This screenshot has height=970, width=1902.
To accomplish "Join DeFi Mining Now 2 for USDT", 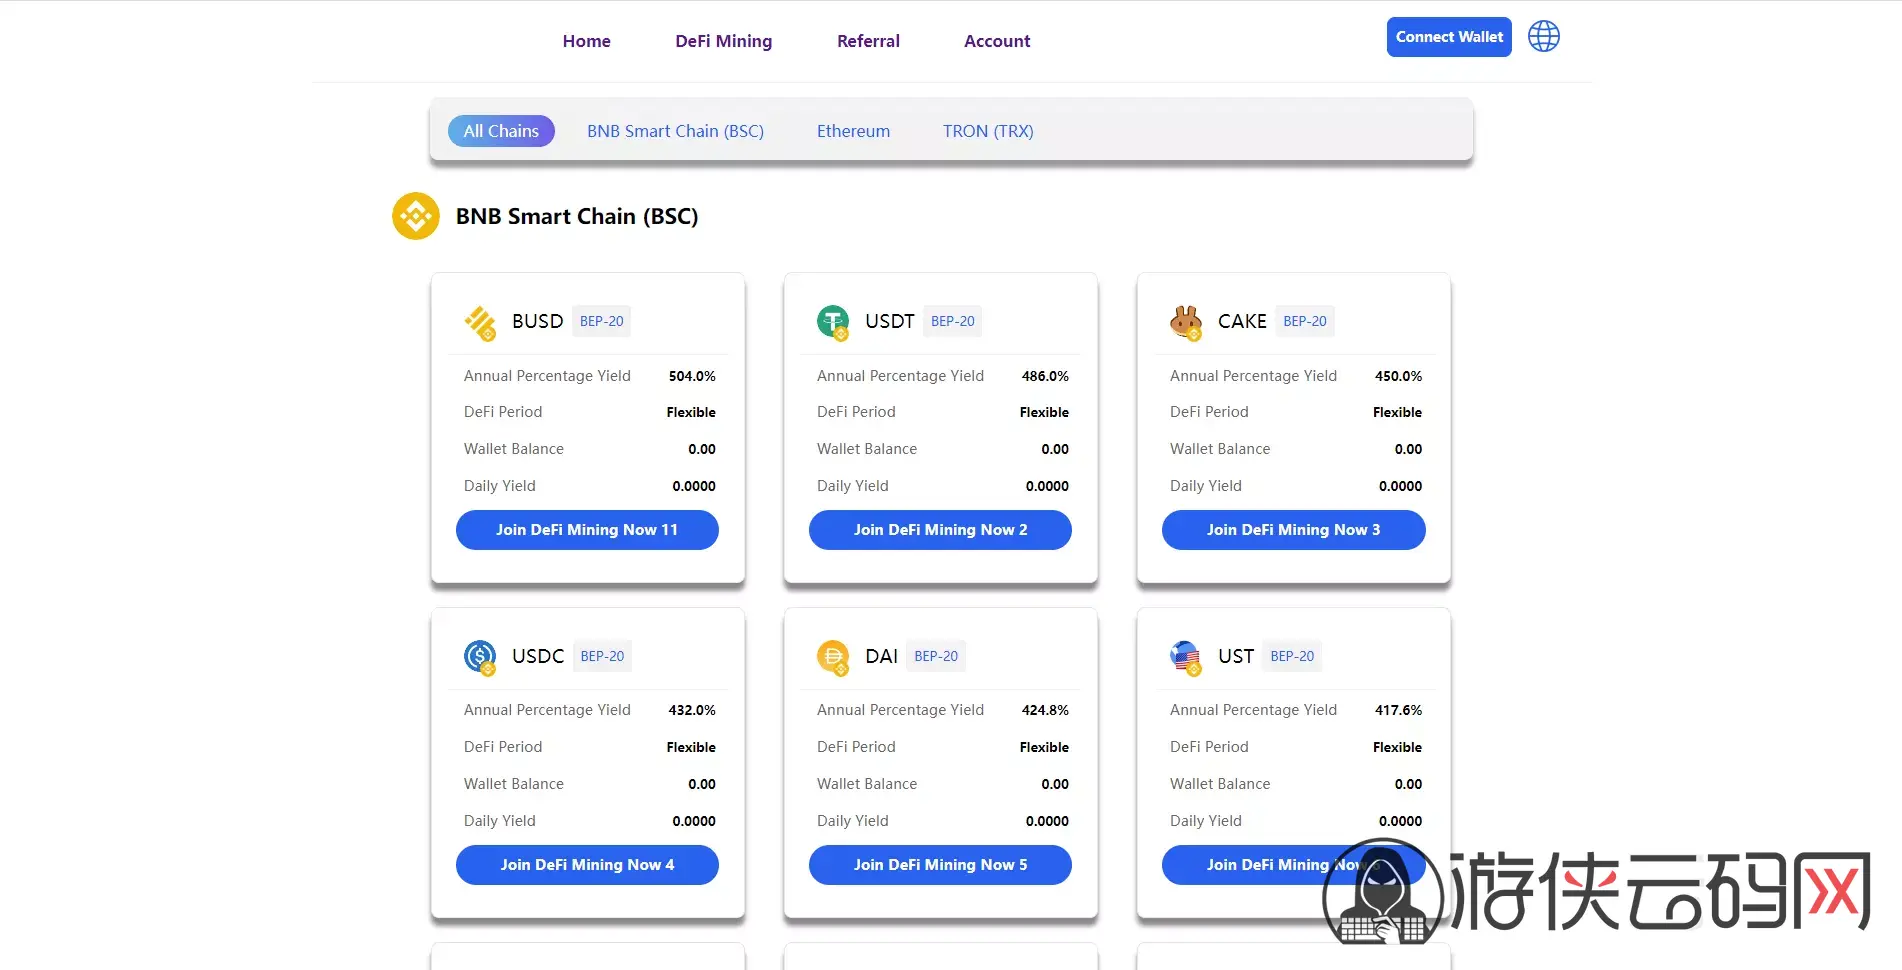I will tap(940, 530).
